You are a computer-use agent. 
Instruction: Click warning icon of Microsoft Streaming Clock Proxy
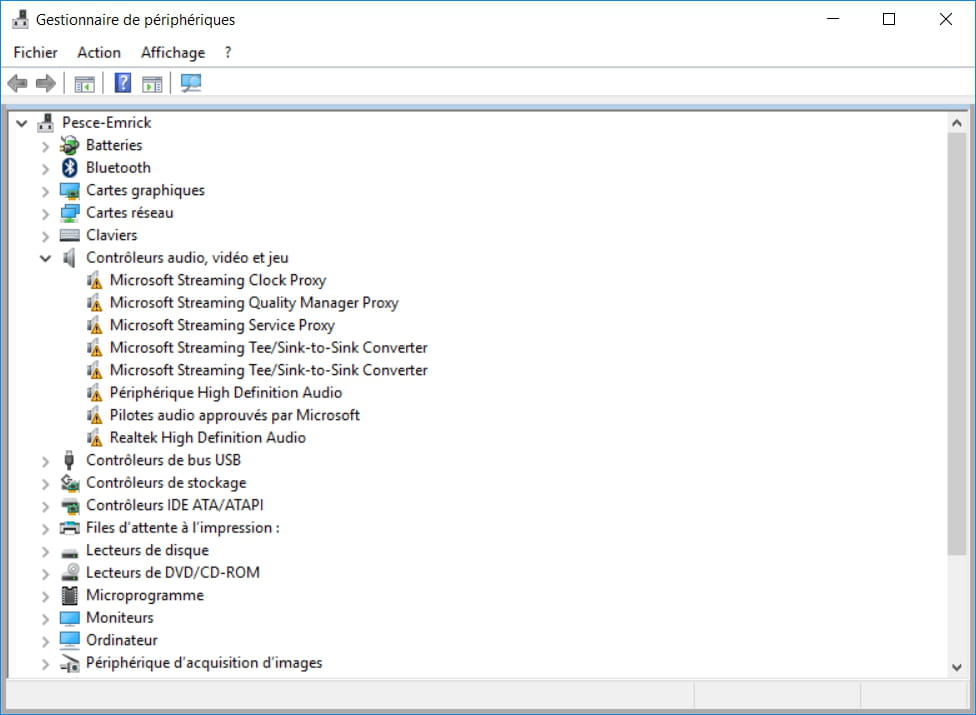(x=94, y=281)
